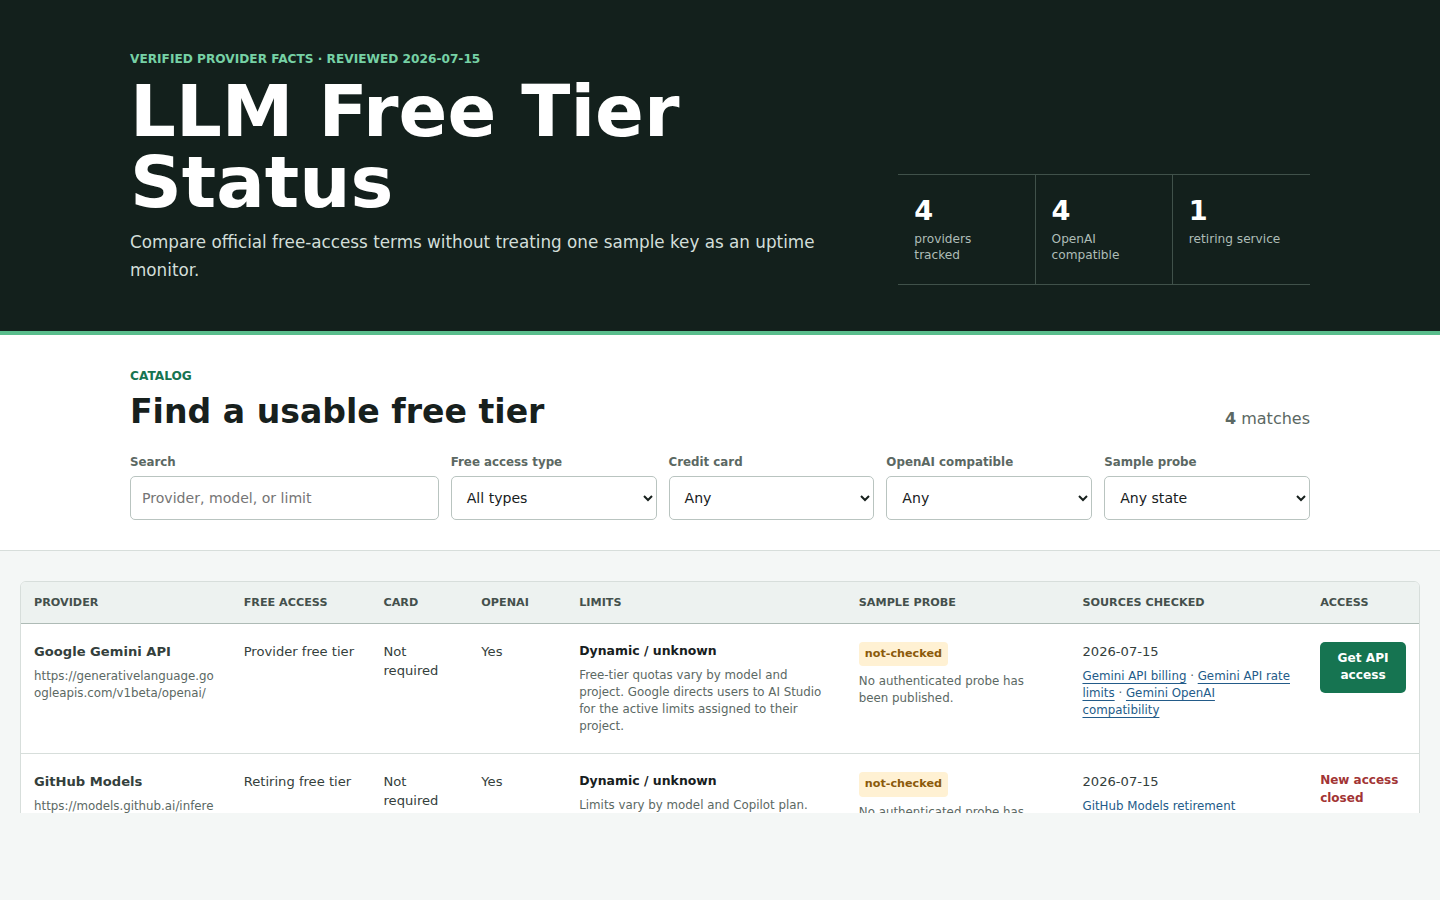Click the LLM Free Tier Status heading
This screenshot has height=900, width=1440.
pyautogui.click(x=405, y=146)
